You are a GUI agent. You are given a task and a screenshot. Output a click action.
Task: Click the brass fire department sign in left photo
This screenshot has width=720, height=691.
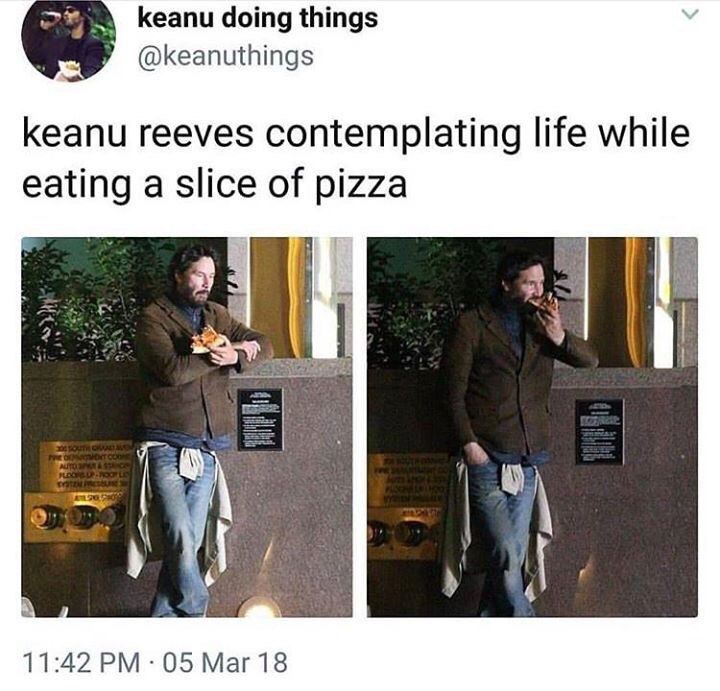point(85,467)
